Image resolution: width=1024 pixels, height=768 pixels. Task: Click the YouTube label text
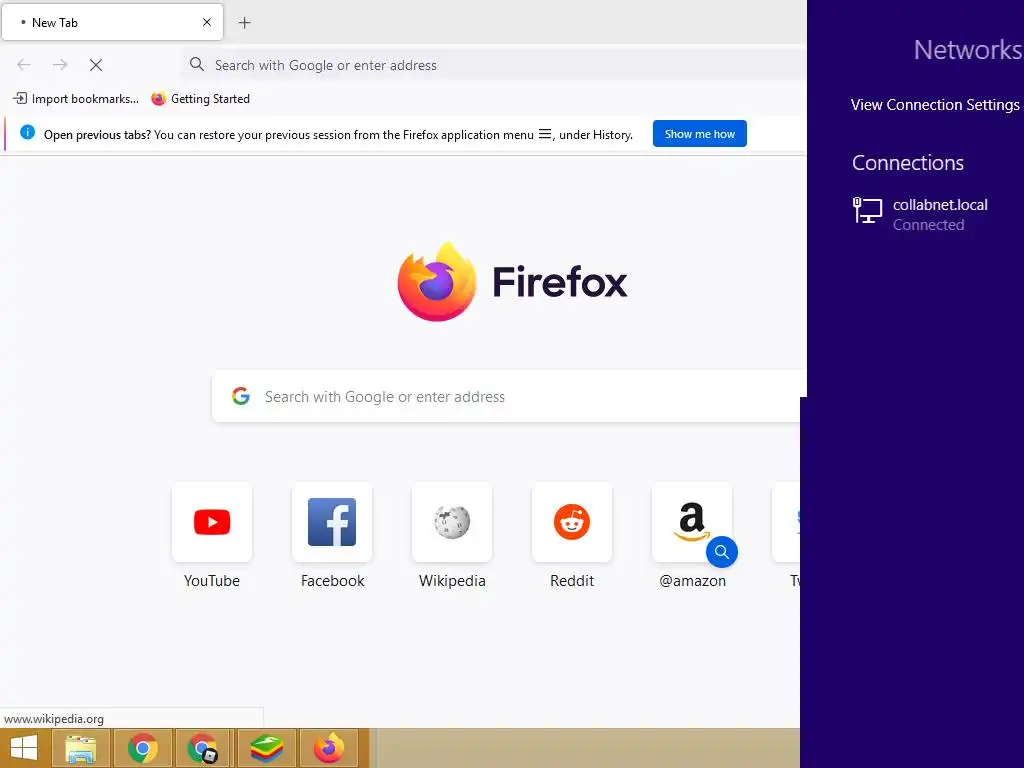tap(212, 581)
